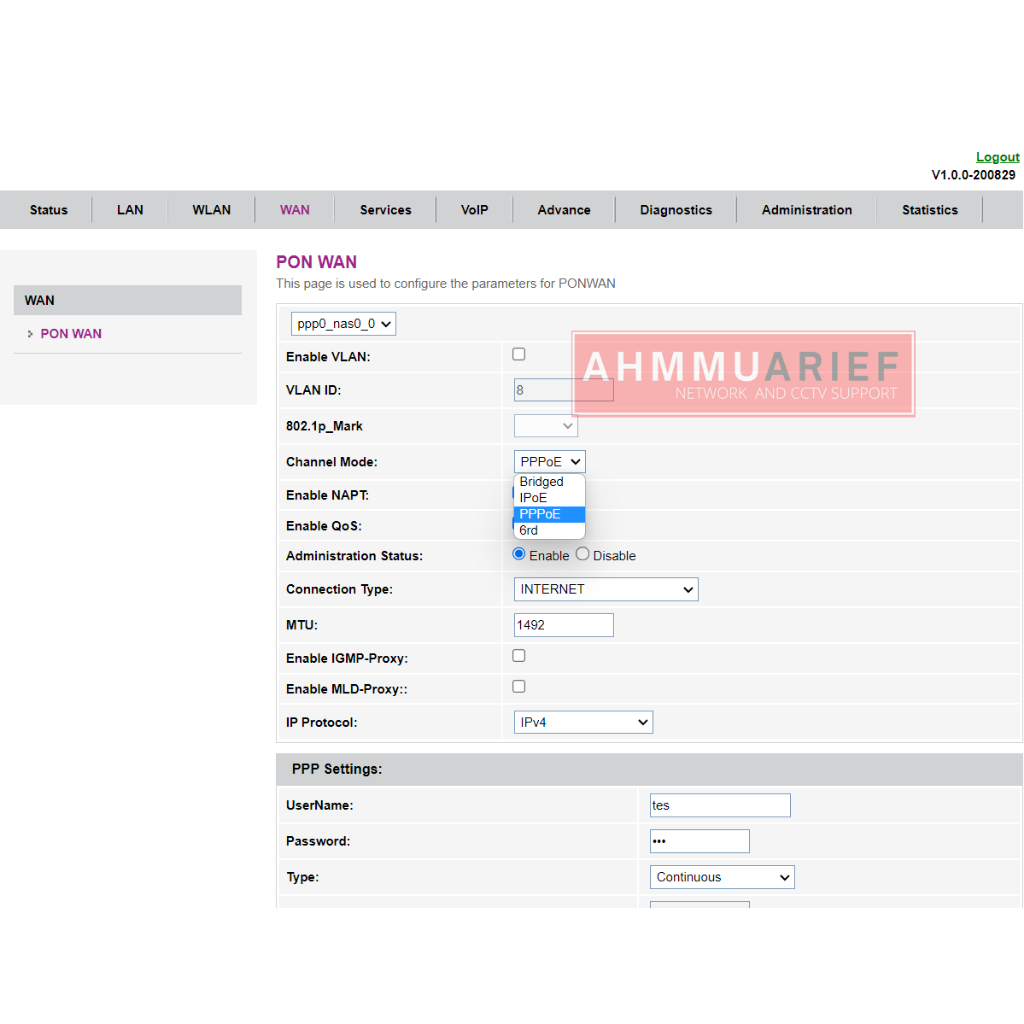Expand the ppp0_nas0_0 interface dropdown
Screen dimensions: 1024x1024
coord(344,324)
